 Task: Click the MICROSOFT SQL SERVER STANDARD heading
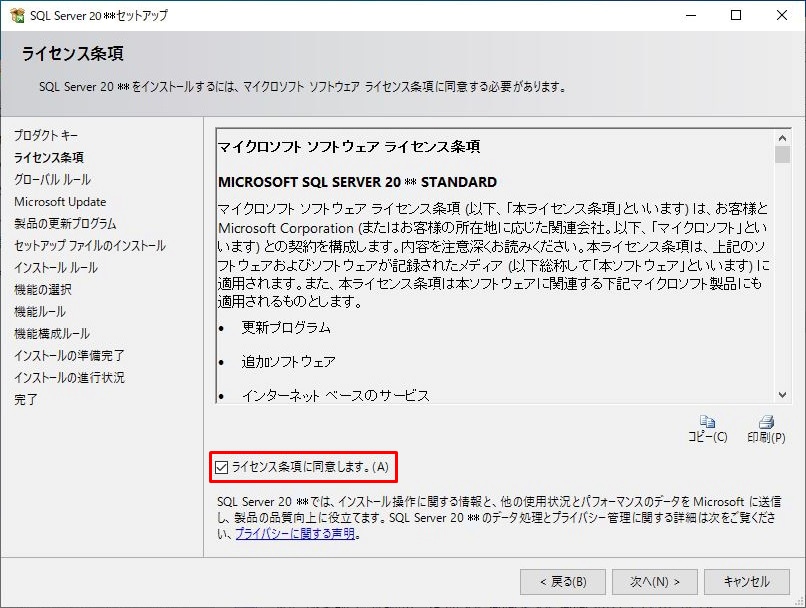coord(357,182)
